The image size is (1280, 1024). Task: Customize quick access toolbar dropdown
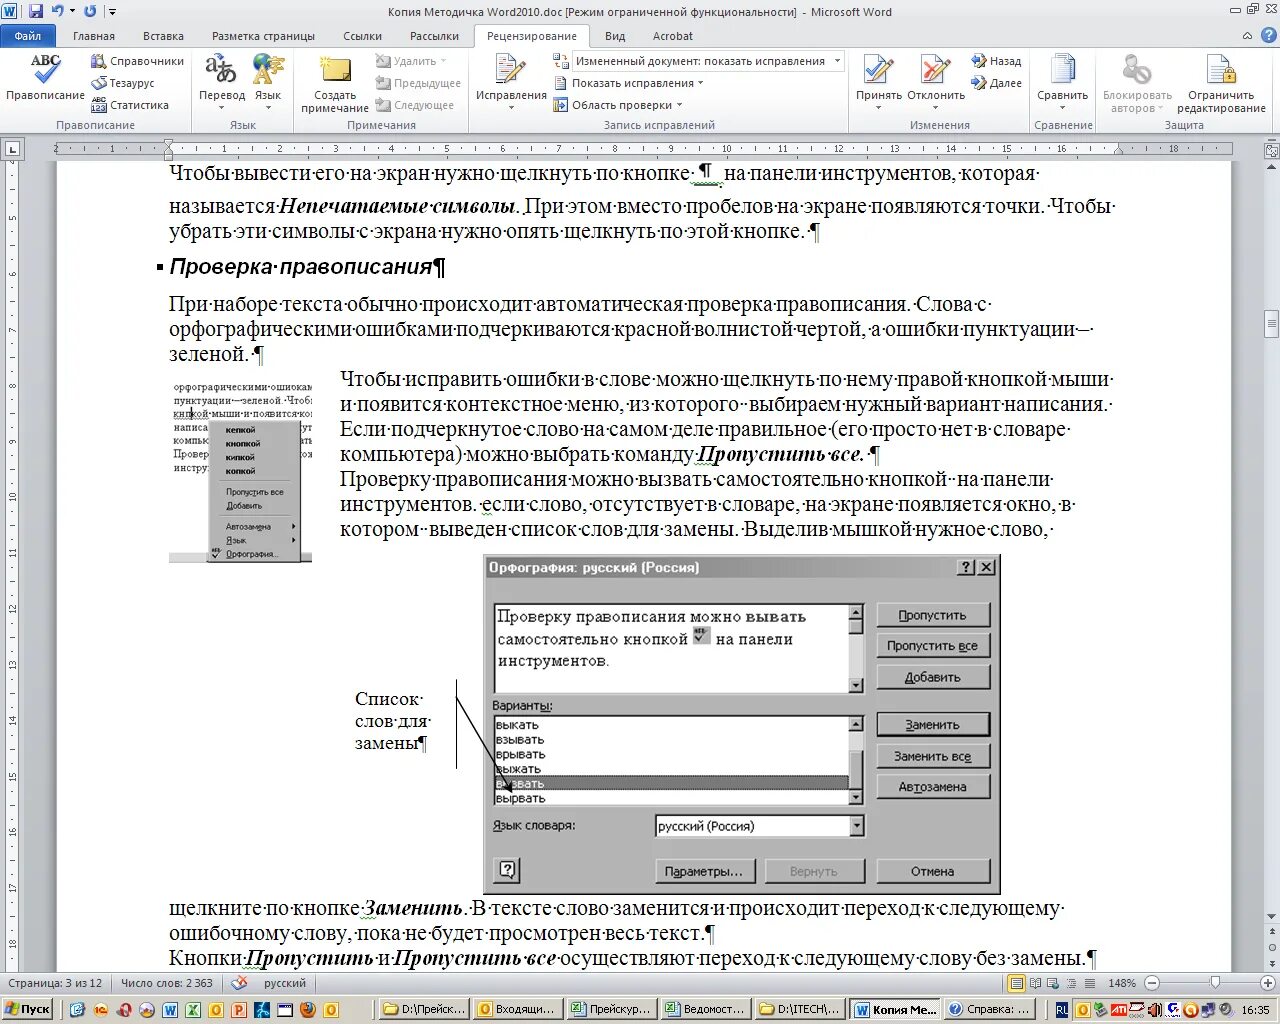point(112,12)
